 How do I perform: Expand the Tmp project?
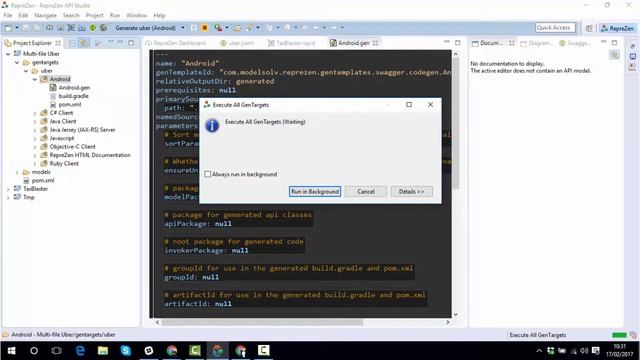(x=8, y=198)
